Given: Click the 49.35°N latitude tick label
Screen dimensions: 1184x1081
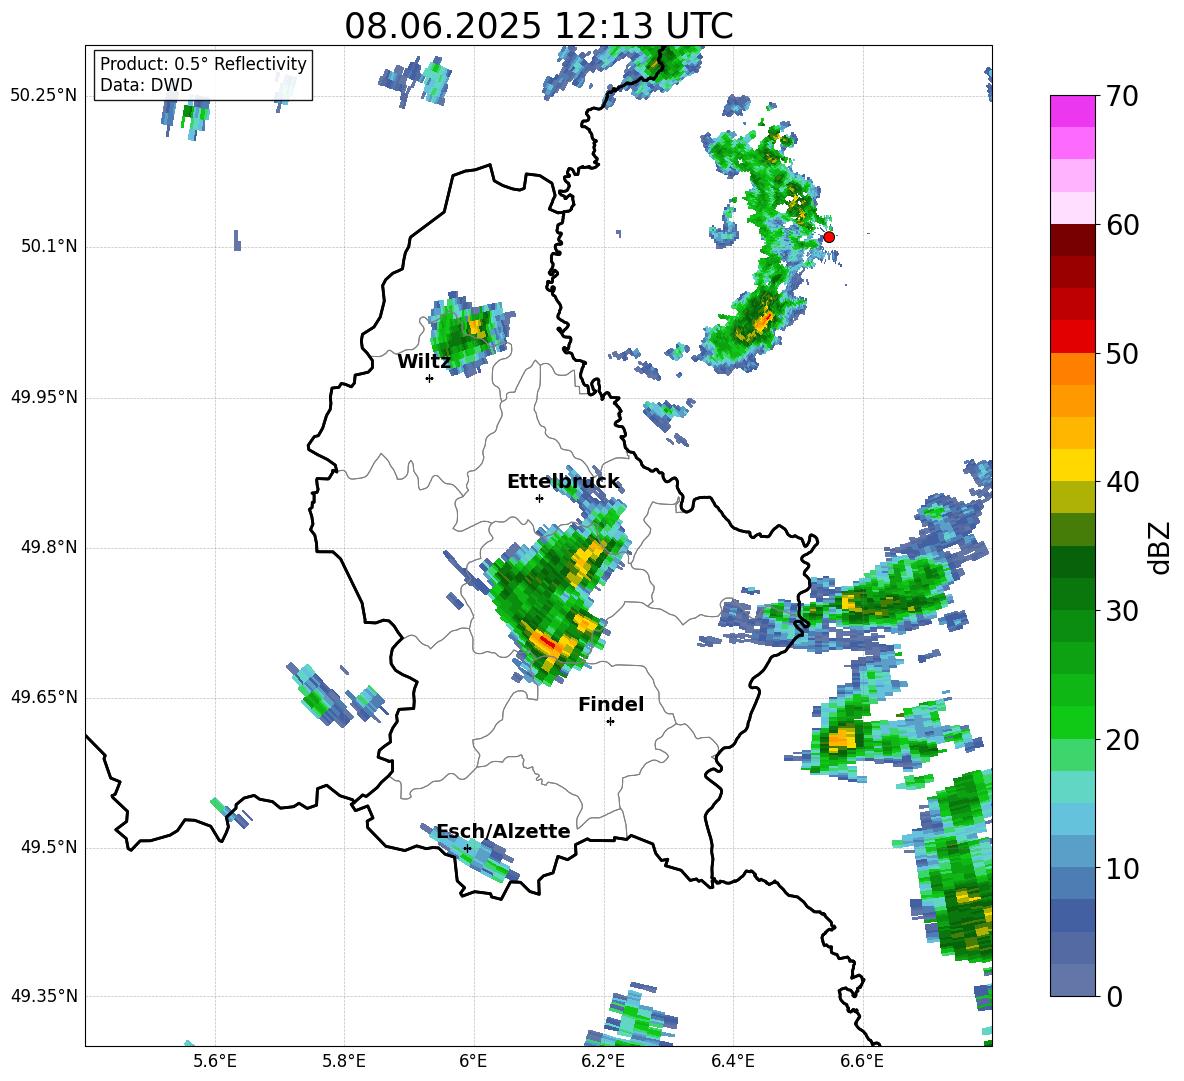Looking at the screenshot, I should tap(44, 996).
